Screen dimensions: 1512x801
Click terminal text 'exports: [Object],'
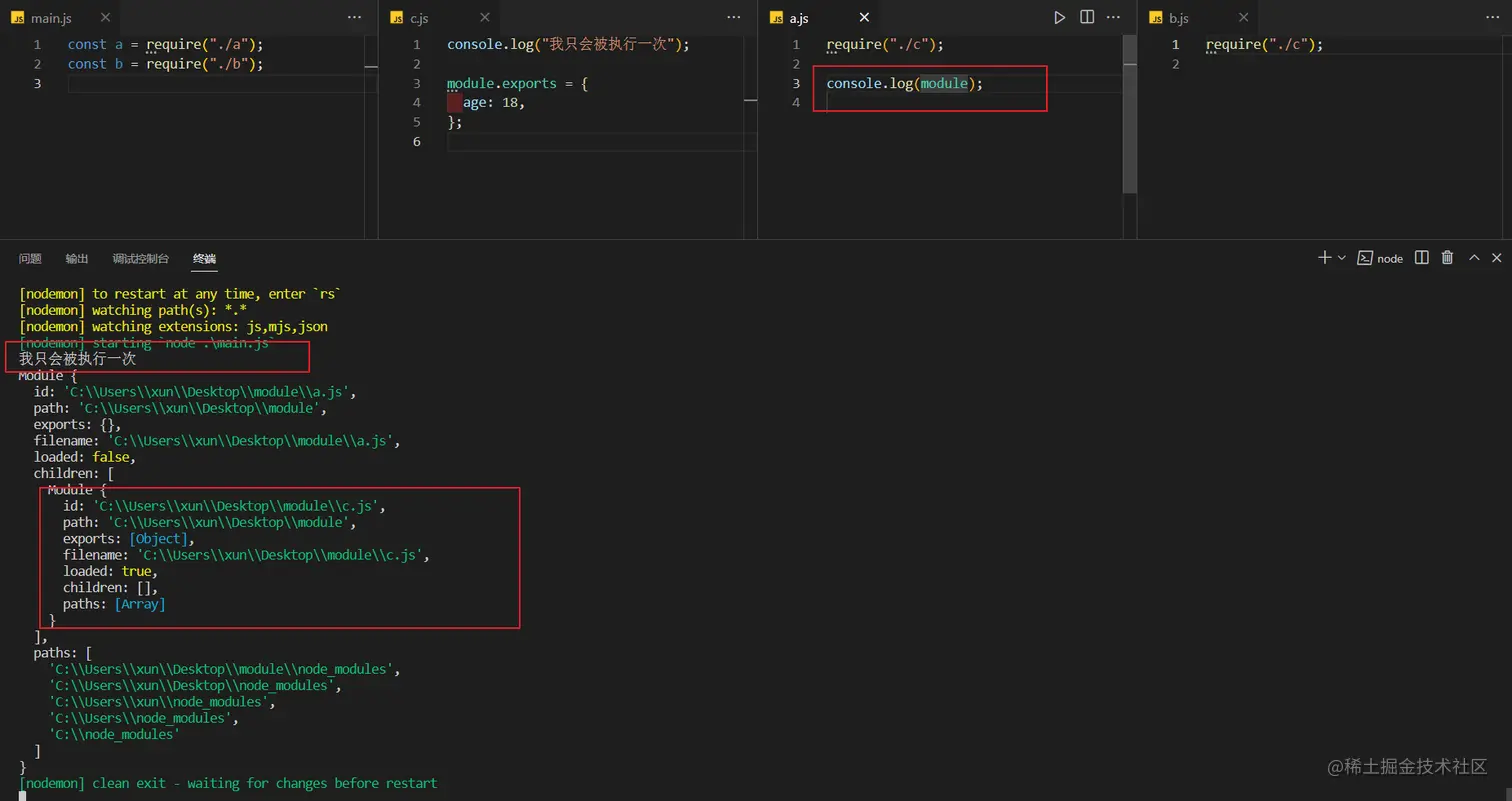click(x=129, y=538)
